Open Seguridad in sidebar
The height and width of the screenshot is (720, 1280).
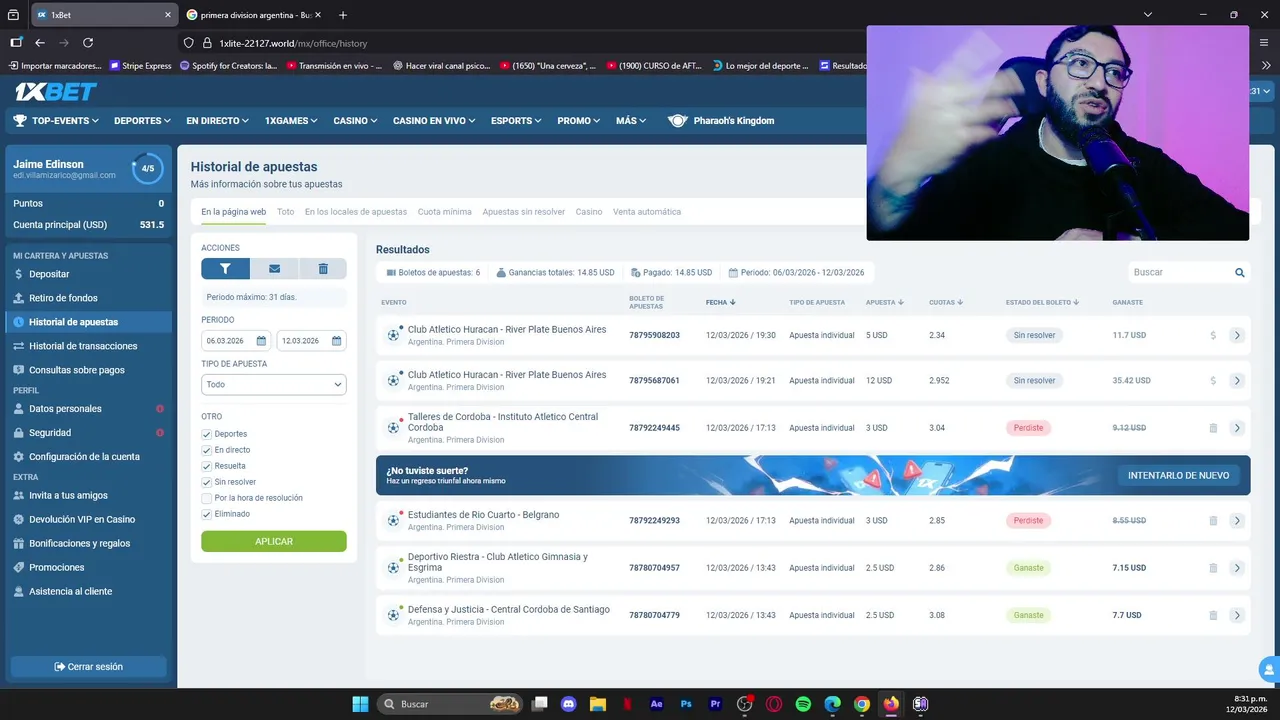click(50, 433)
